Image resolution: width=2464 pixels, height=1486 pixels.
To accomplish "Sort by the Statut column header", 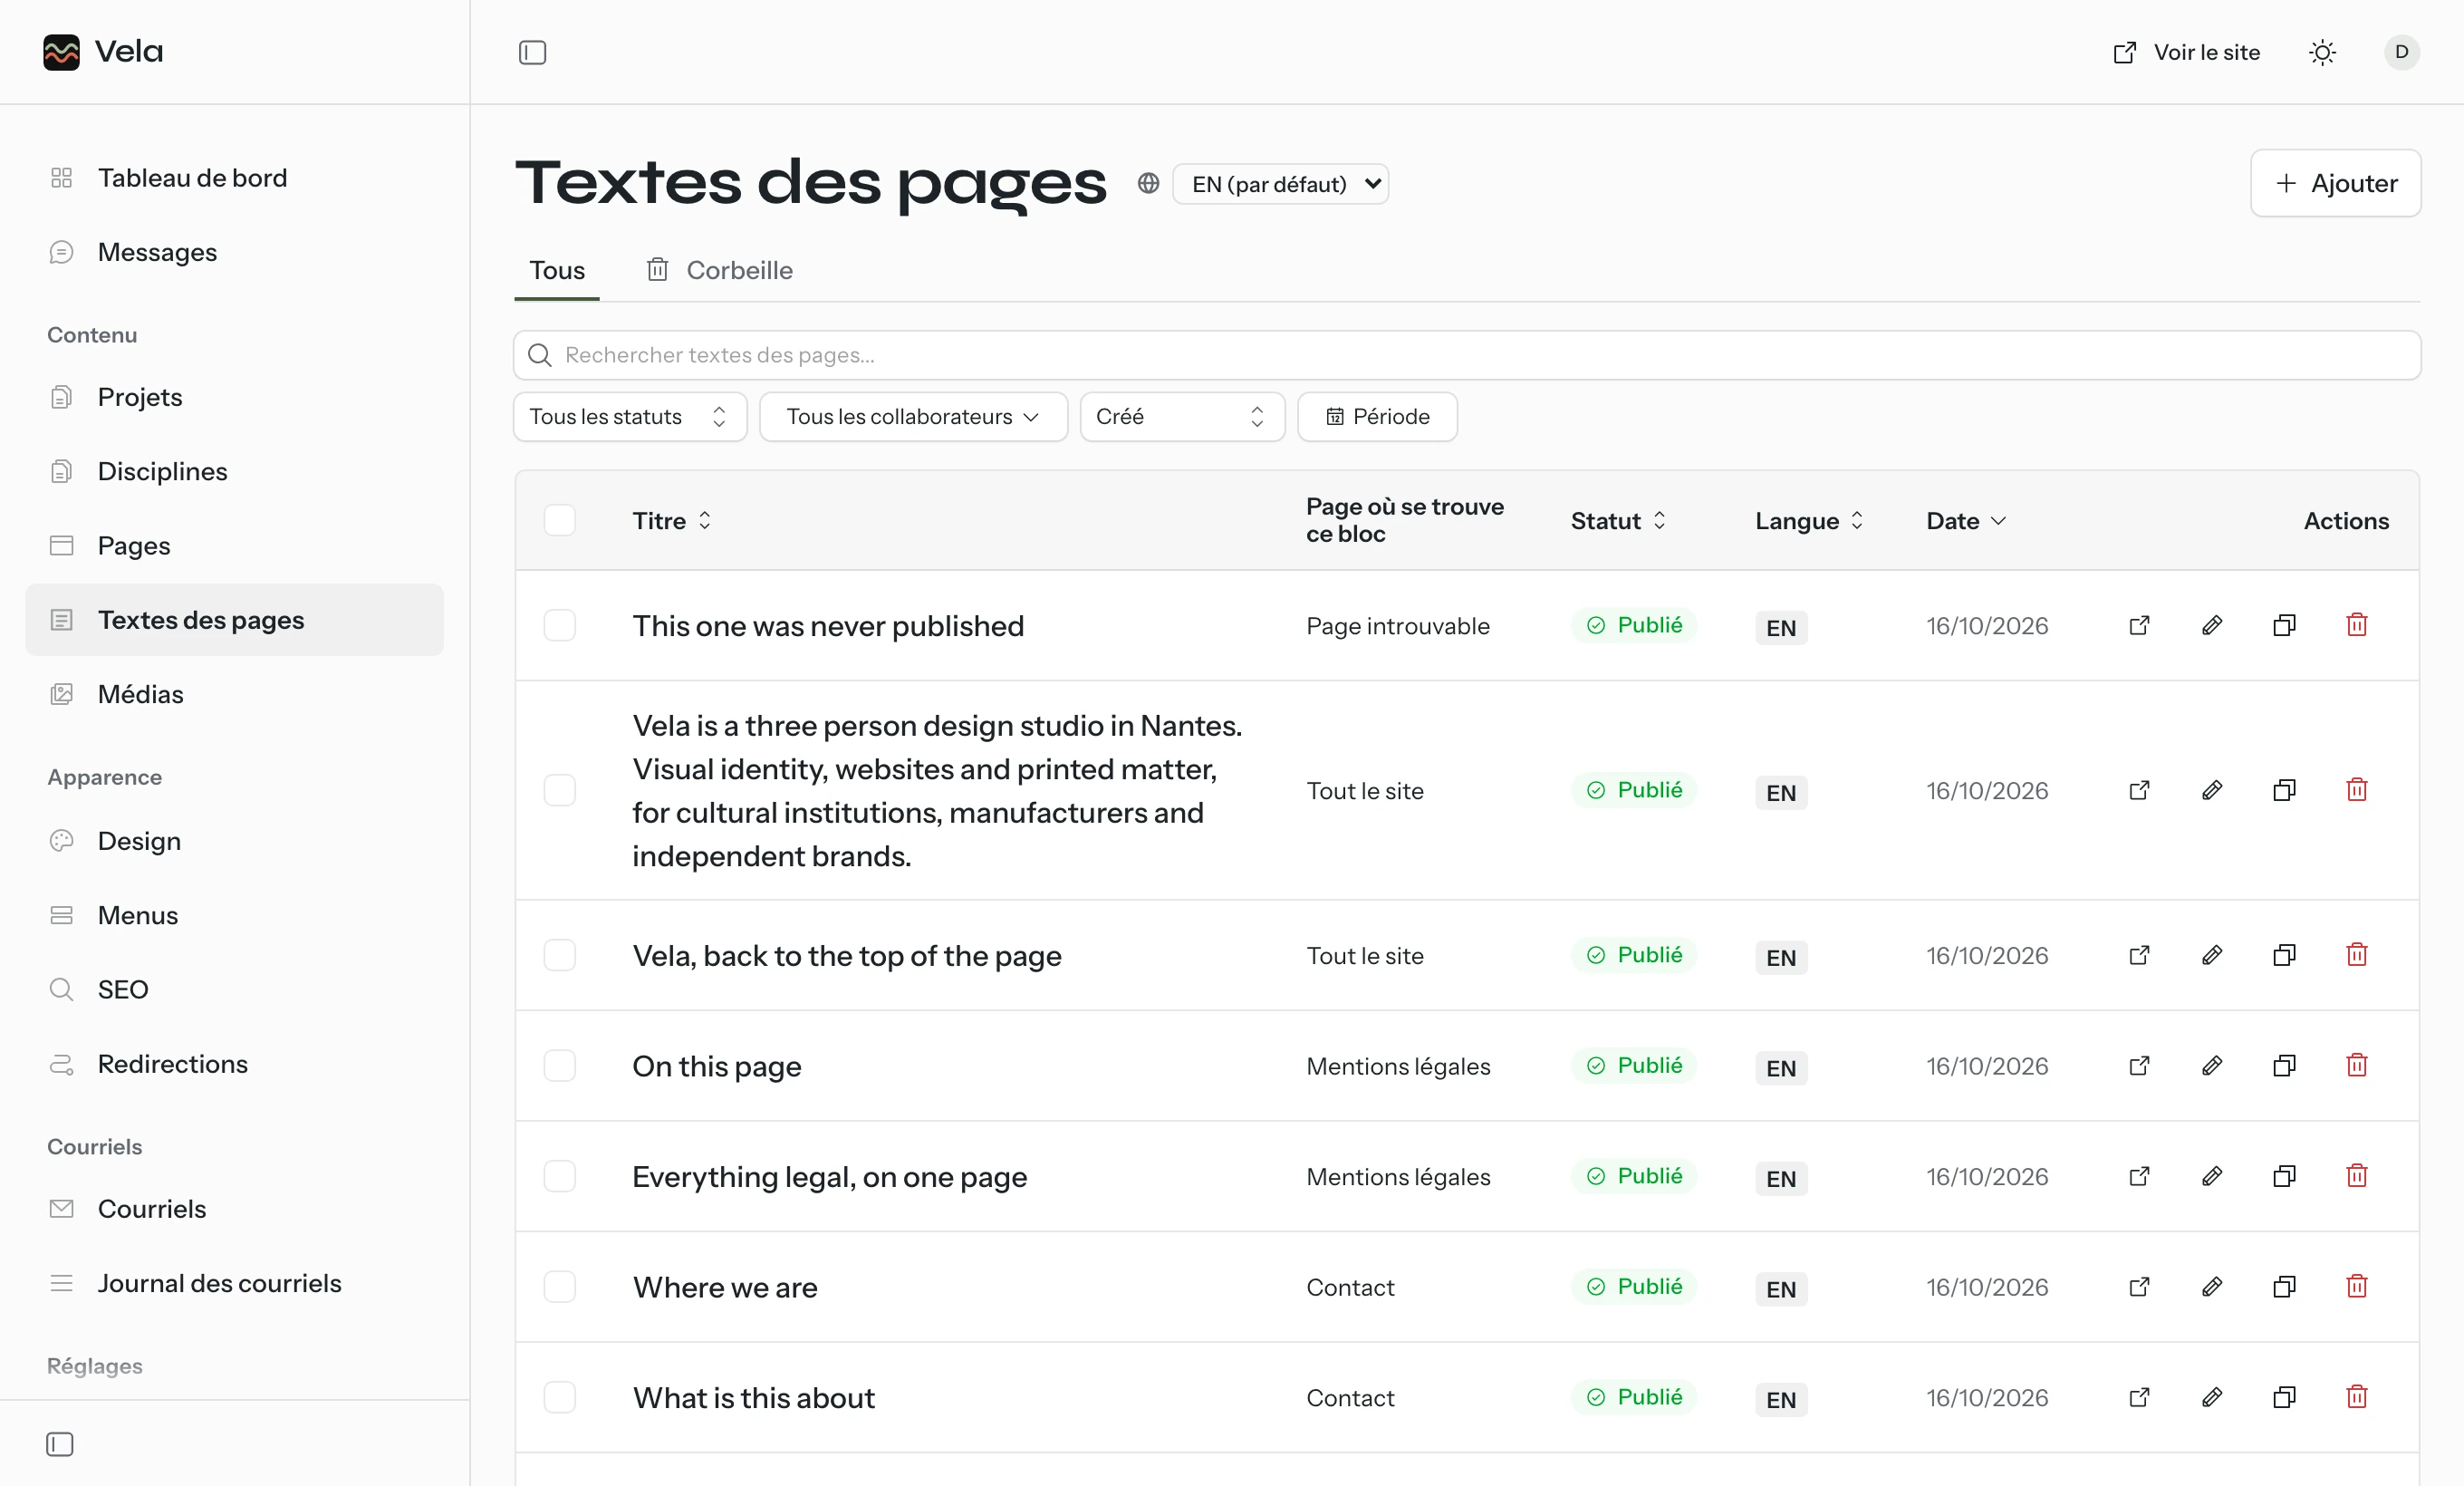I will (1618, 520).
